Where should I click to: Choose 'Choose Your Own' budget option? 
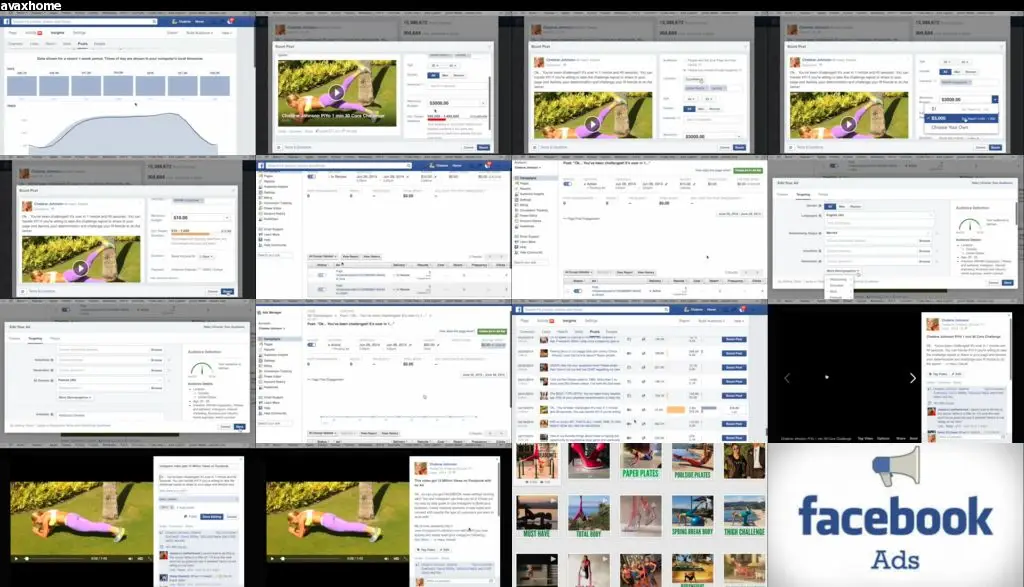tap(950, 127)
